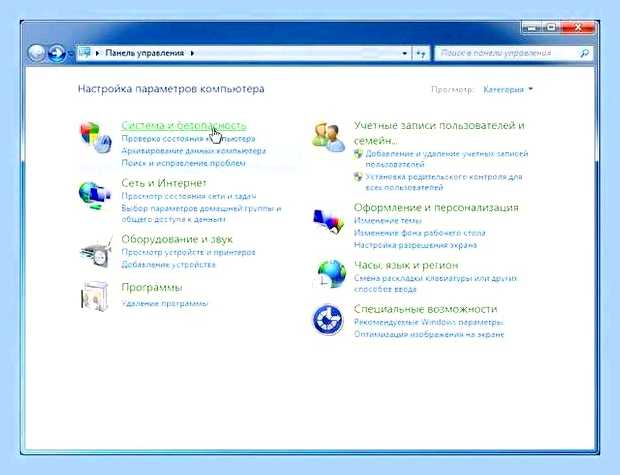This screenshot has height=475, width=620.
Task: Click the Ease of Access icon
Action: click(328, 319)
